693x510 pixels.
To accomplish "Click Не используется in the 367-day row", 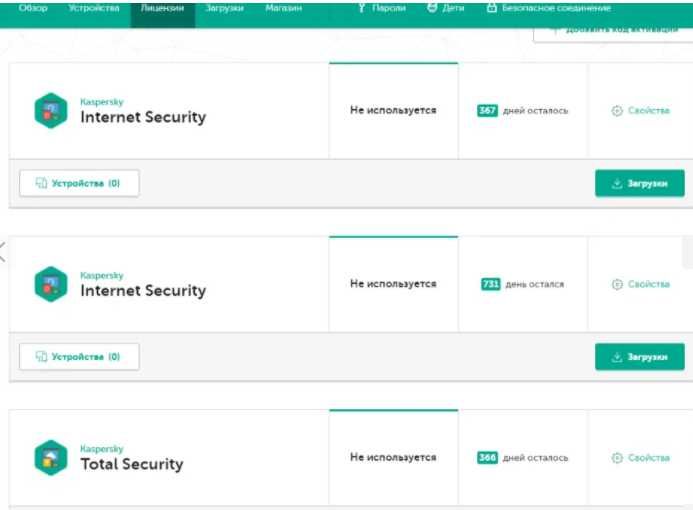I will click(x=393, y=110).
